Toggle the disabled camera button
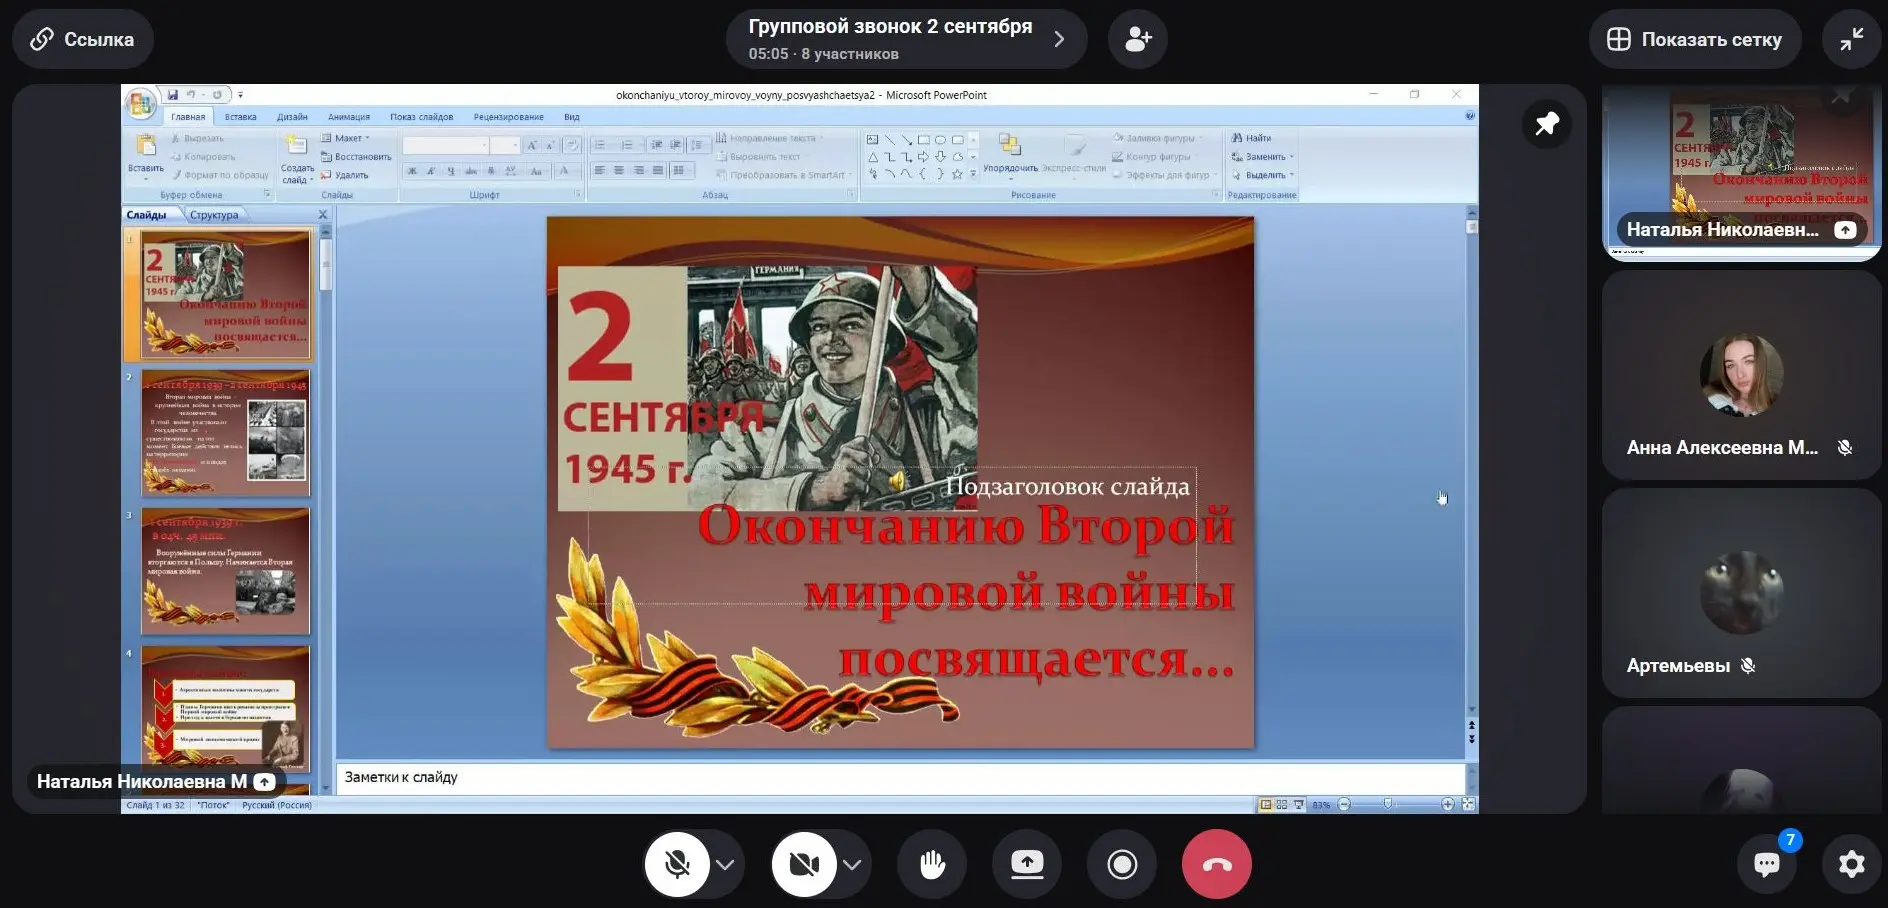The height and width of the screenshot is (908, 1888). coord(804,864)
